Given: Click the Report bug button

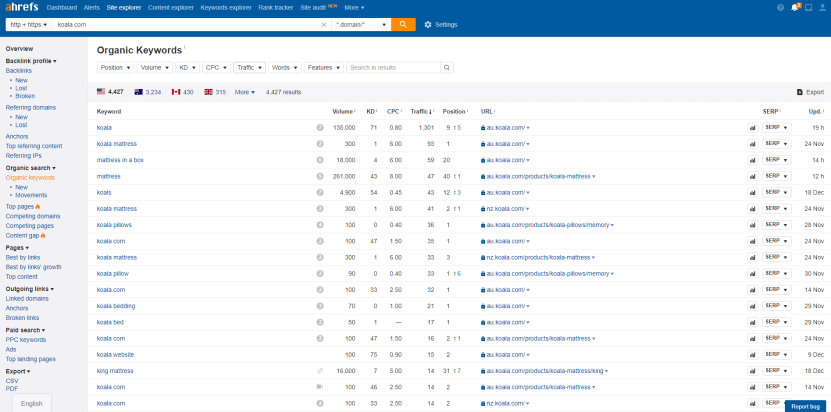Looking at the screenshot, I should (x=805, y=406).
